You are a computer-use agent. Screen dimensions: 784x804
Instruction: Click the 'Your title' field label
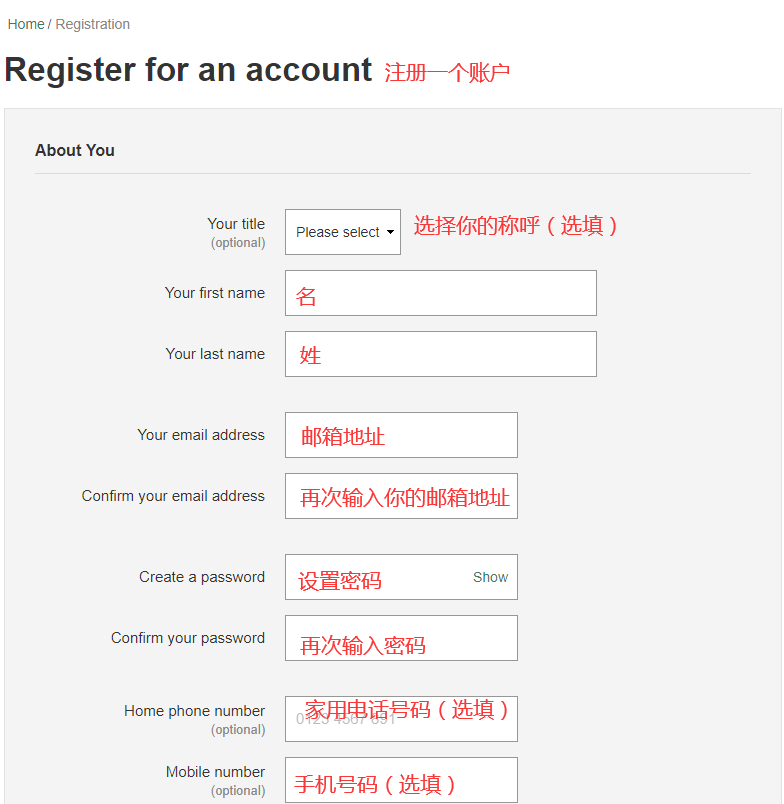point(236,224)
